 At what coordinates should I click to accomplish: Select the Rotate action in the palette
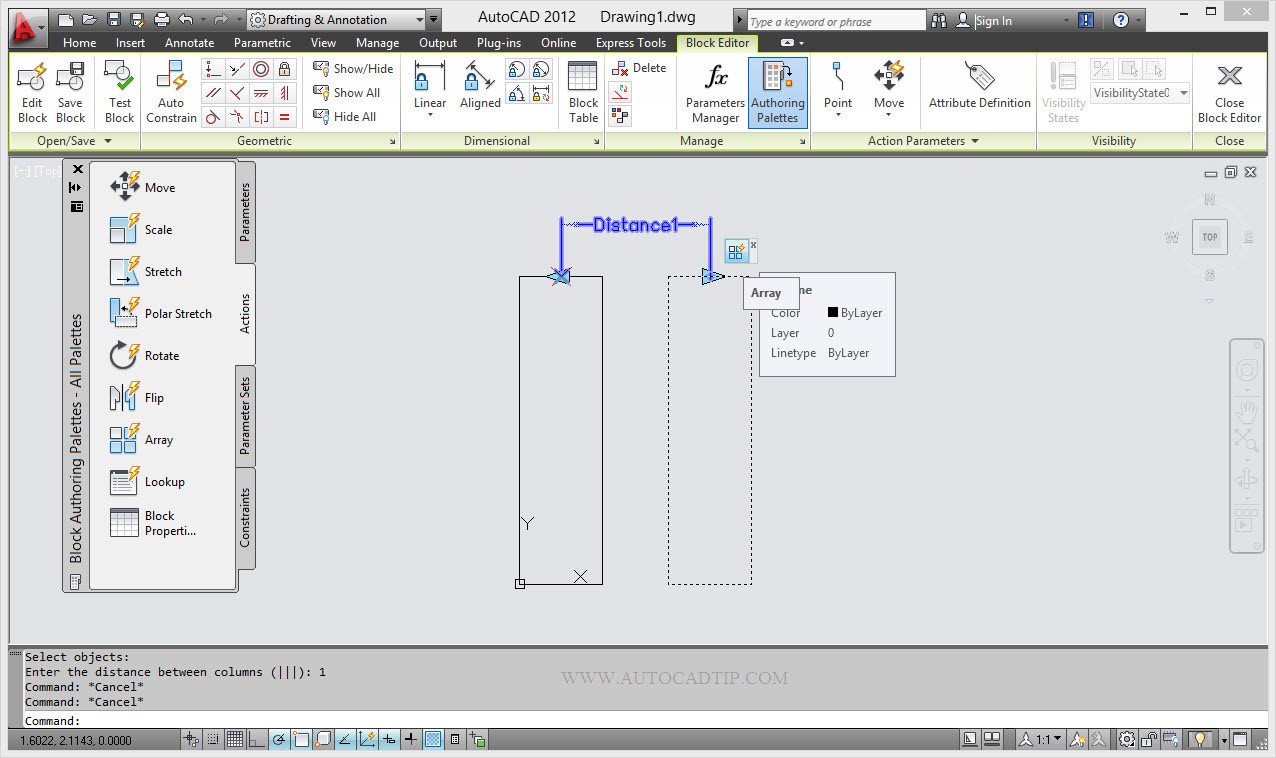click(x=144, y=355)
